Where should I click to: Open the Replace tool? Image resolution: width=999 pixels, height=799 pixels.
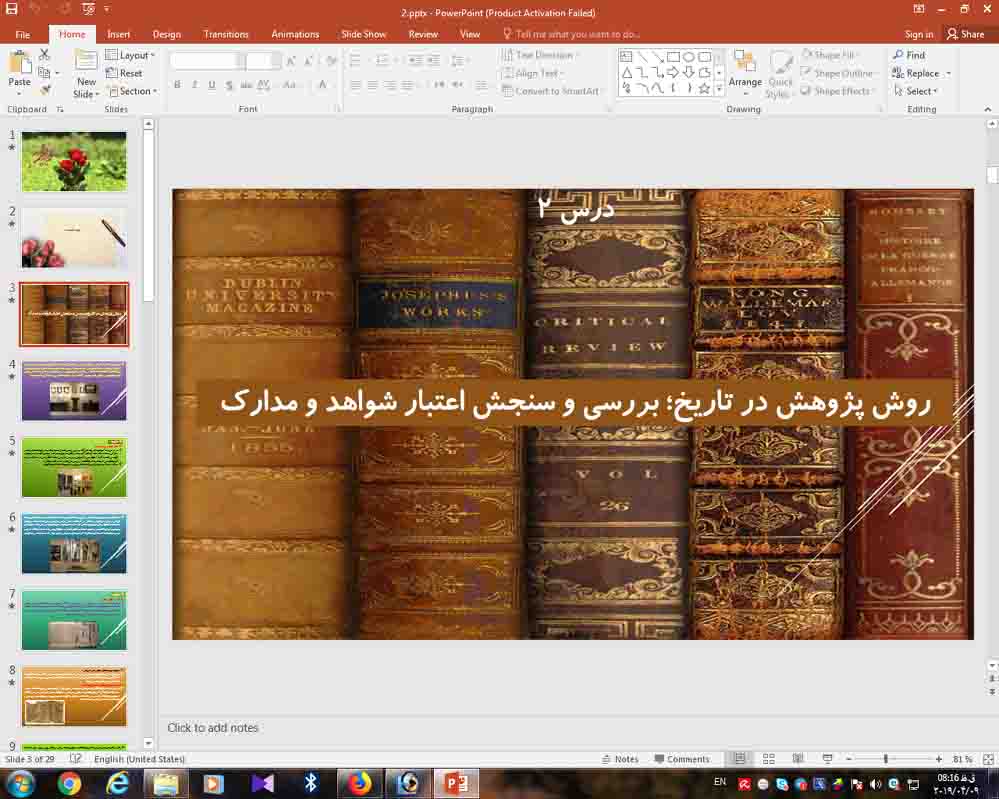click(x=920, y=72)
